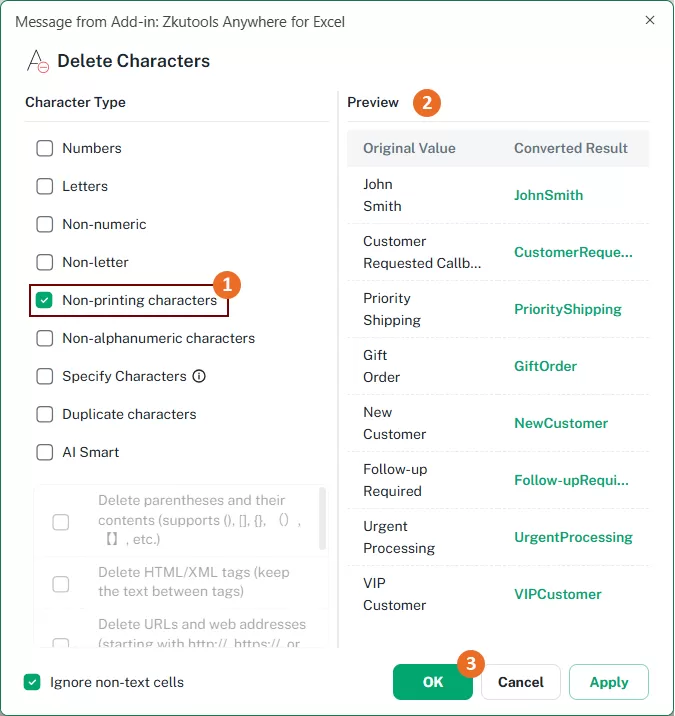Select the Follow-upRequi... converted result
This screenshot has width=675, height=716.
tap(571, 480)
